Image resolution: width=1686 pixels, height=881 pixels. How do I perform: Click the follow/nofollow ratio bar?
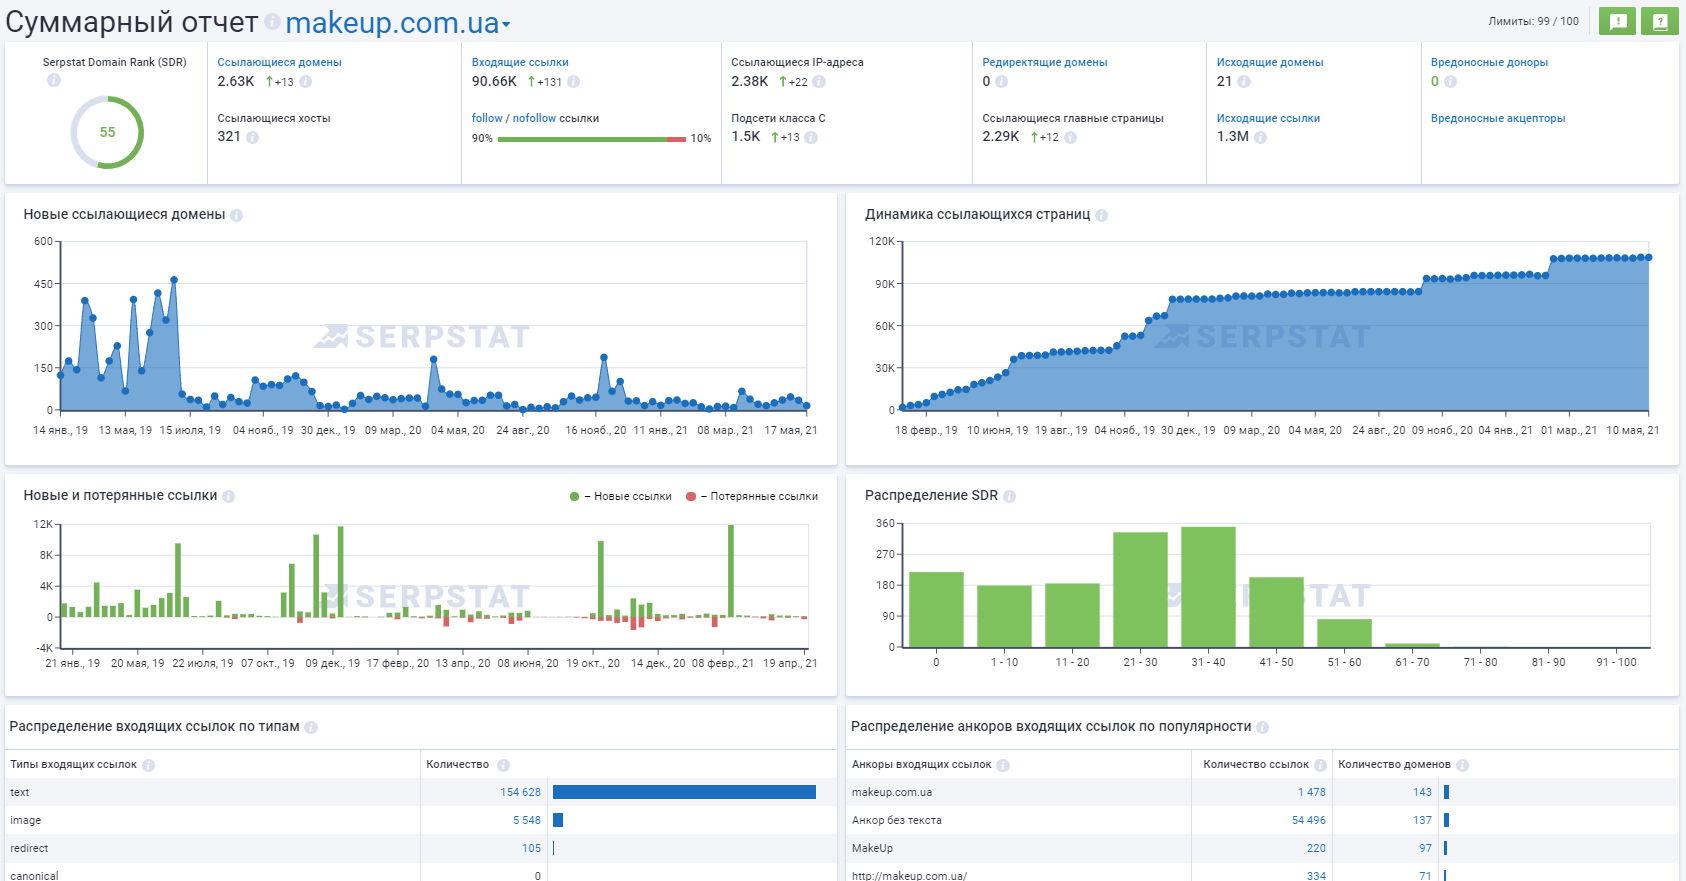[x=592, y=139]
